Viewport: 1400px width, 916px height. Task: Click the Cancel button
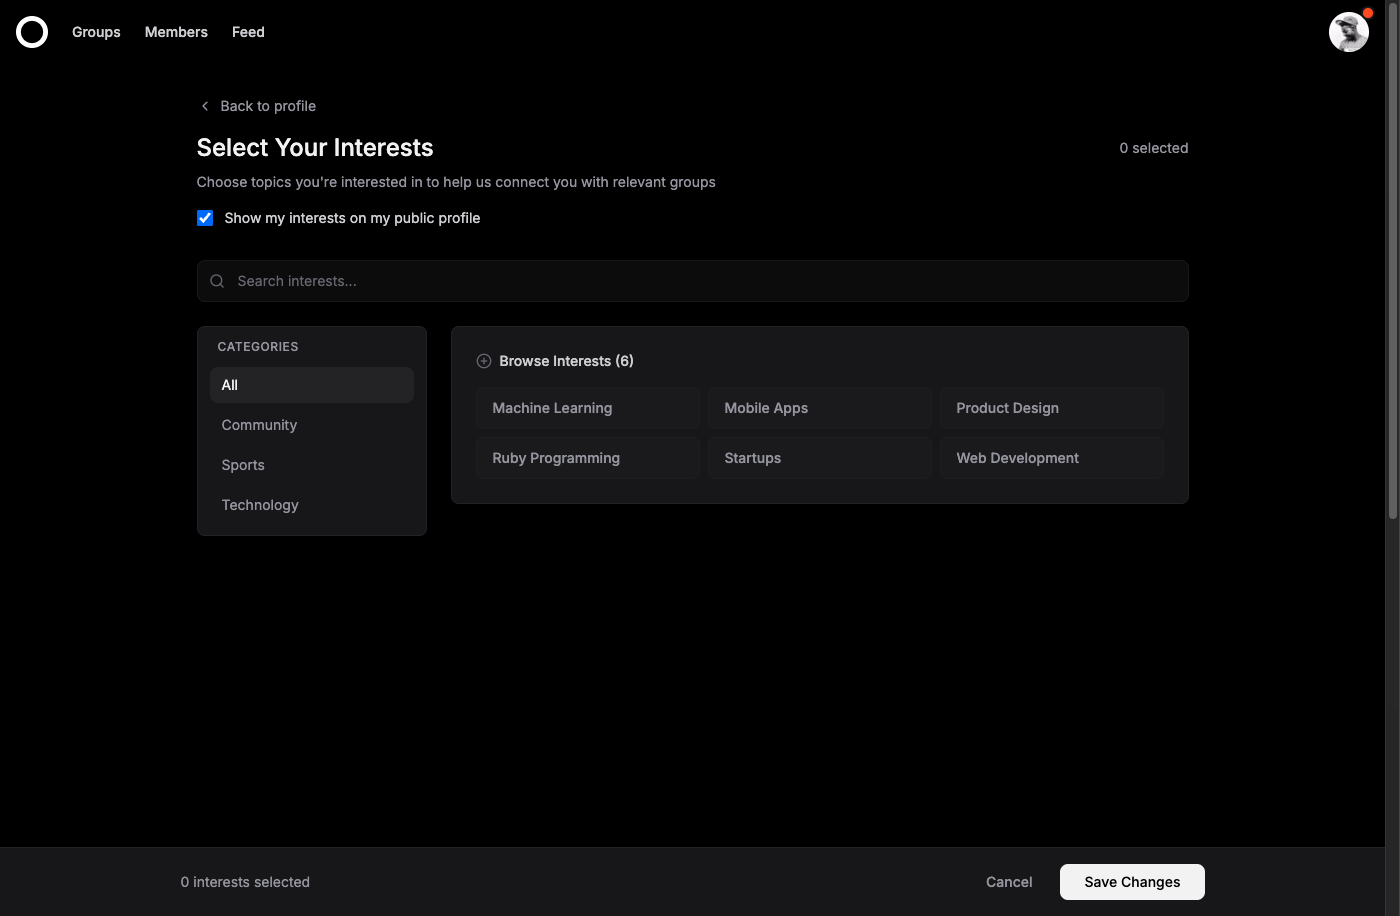coord(1008,881)
